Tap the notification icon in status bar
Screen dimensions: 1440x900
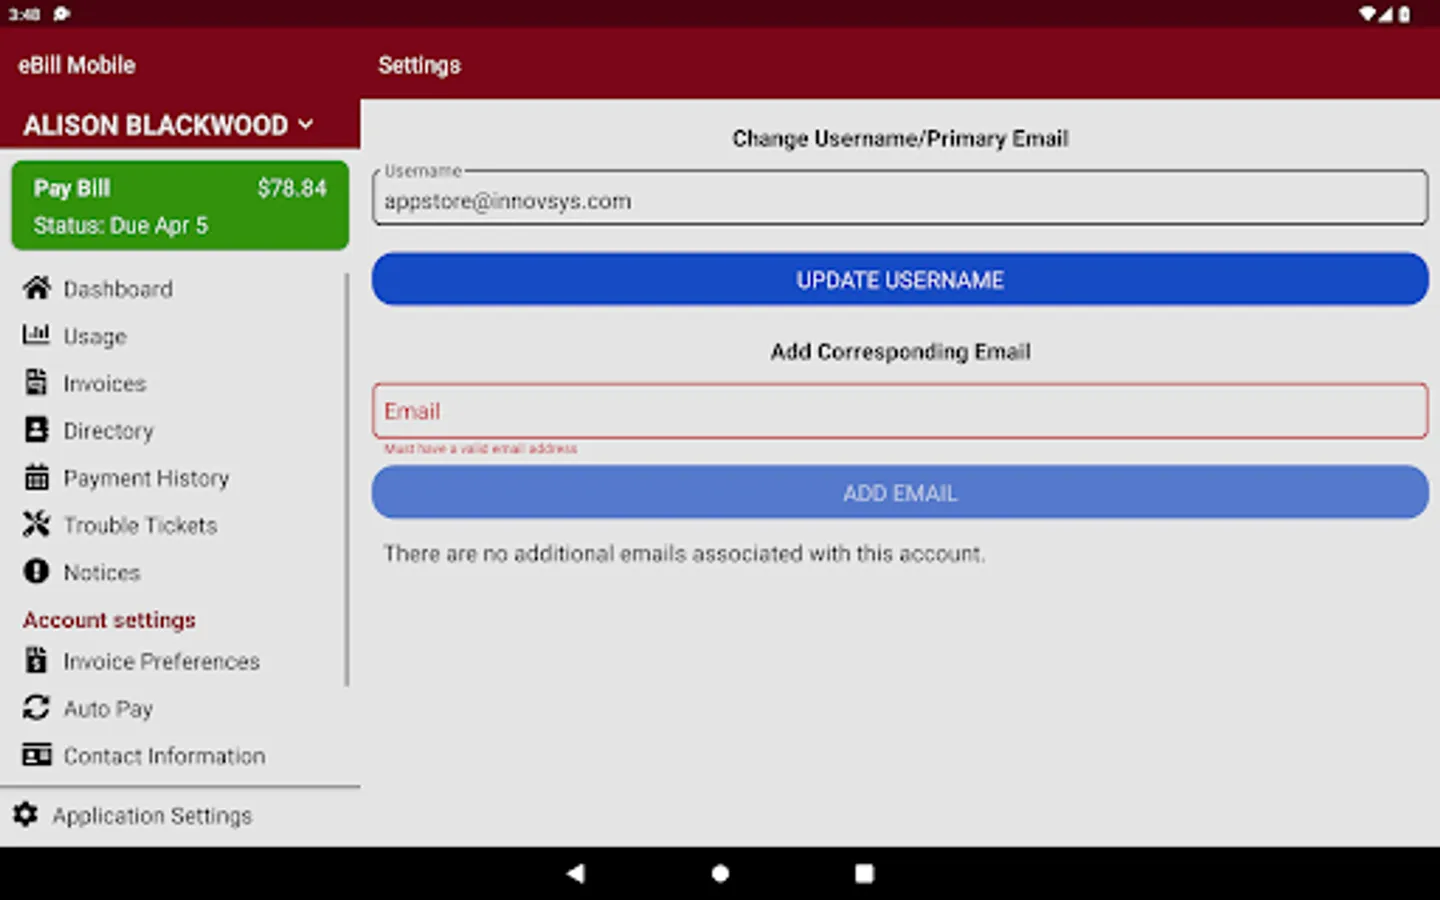coord(62,13)
